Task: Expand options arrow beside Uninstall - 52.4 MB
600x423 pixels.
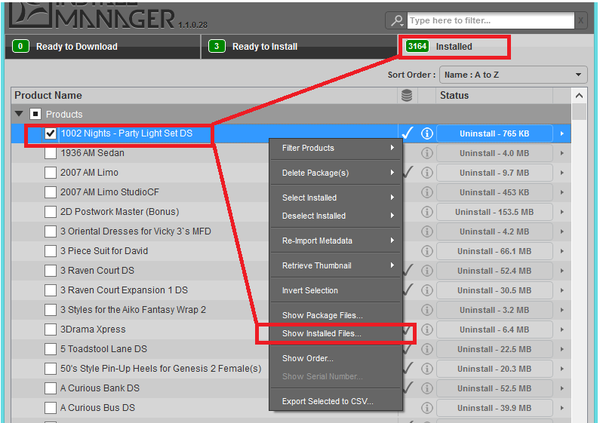Action: [x=562, y=271]
